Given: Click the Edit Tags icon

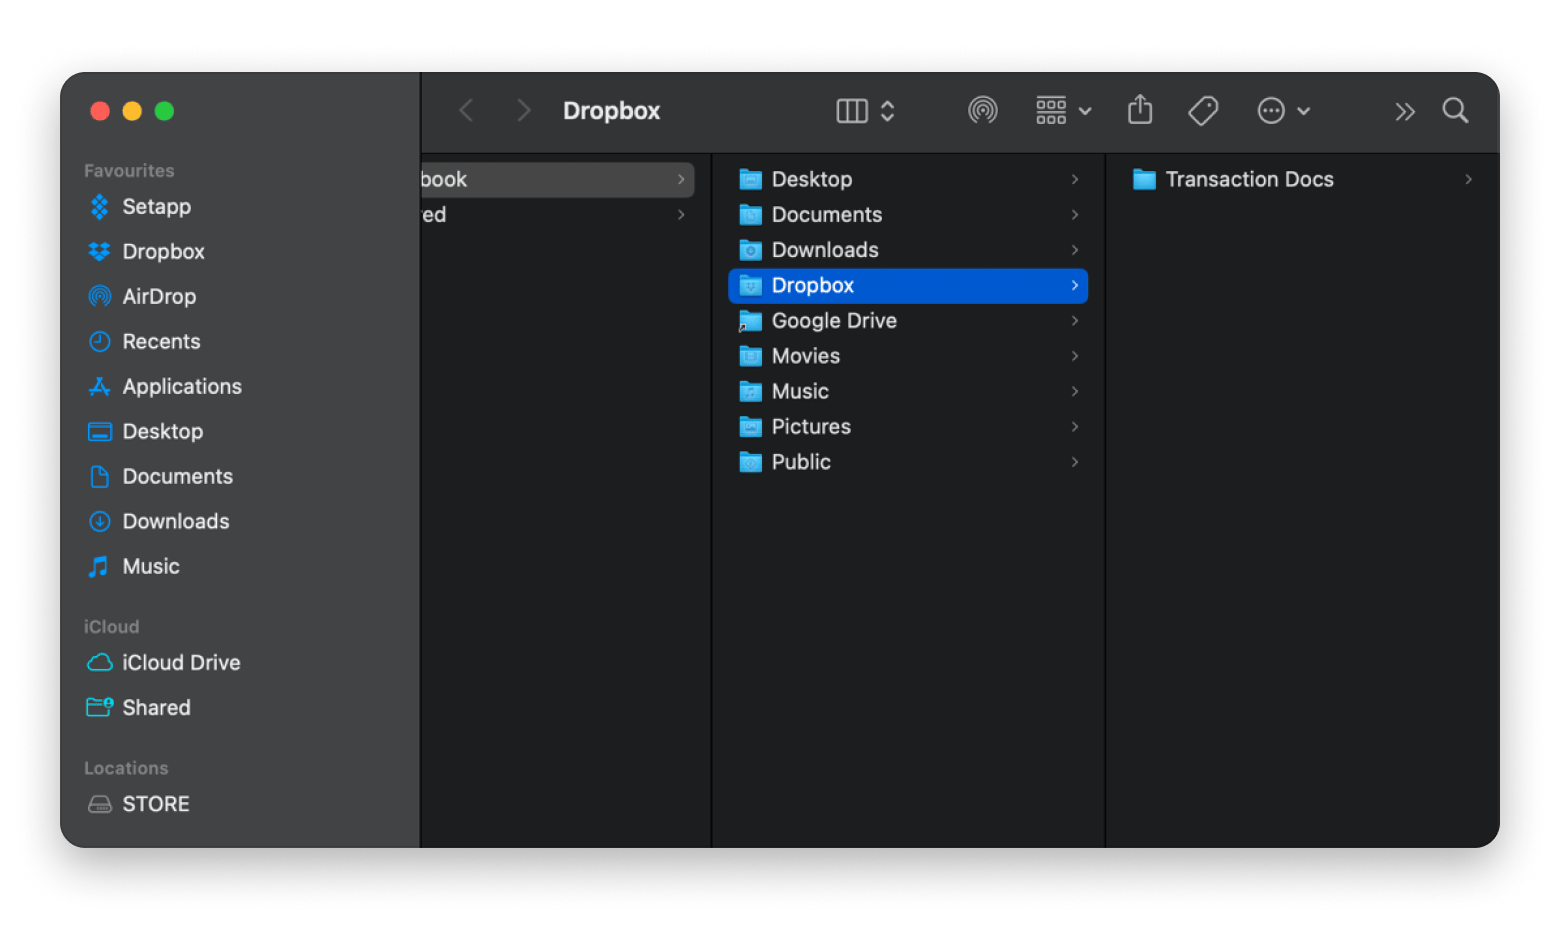Looking at the screenshot, I should (1203, 110).
